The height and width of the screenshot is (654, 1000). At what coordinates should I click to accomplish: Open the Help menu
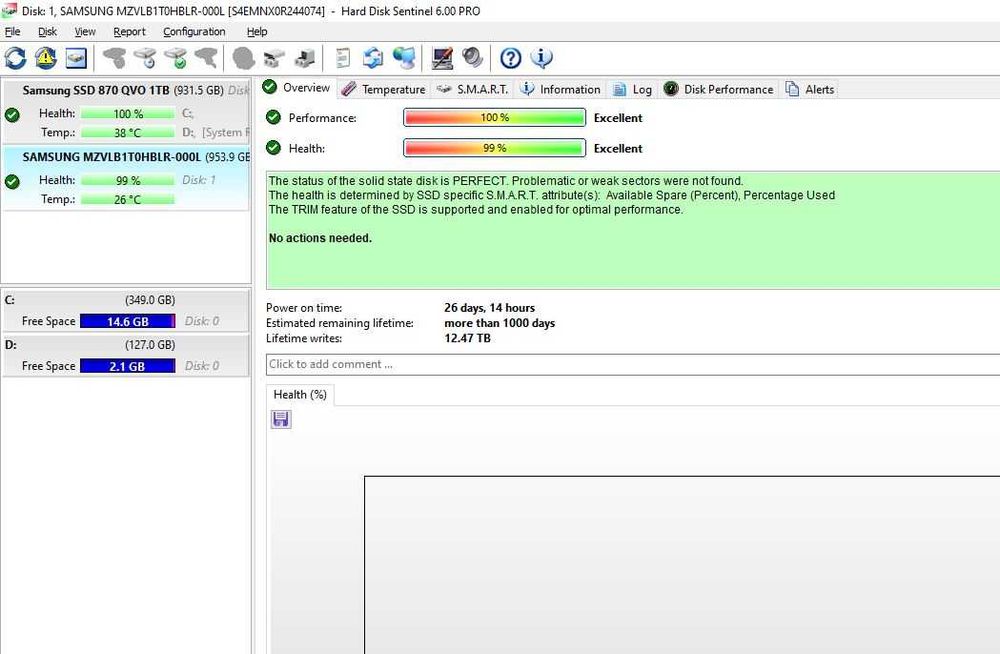257,31
